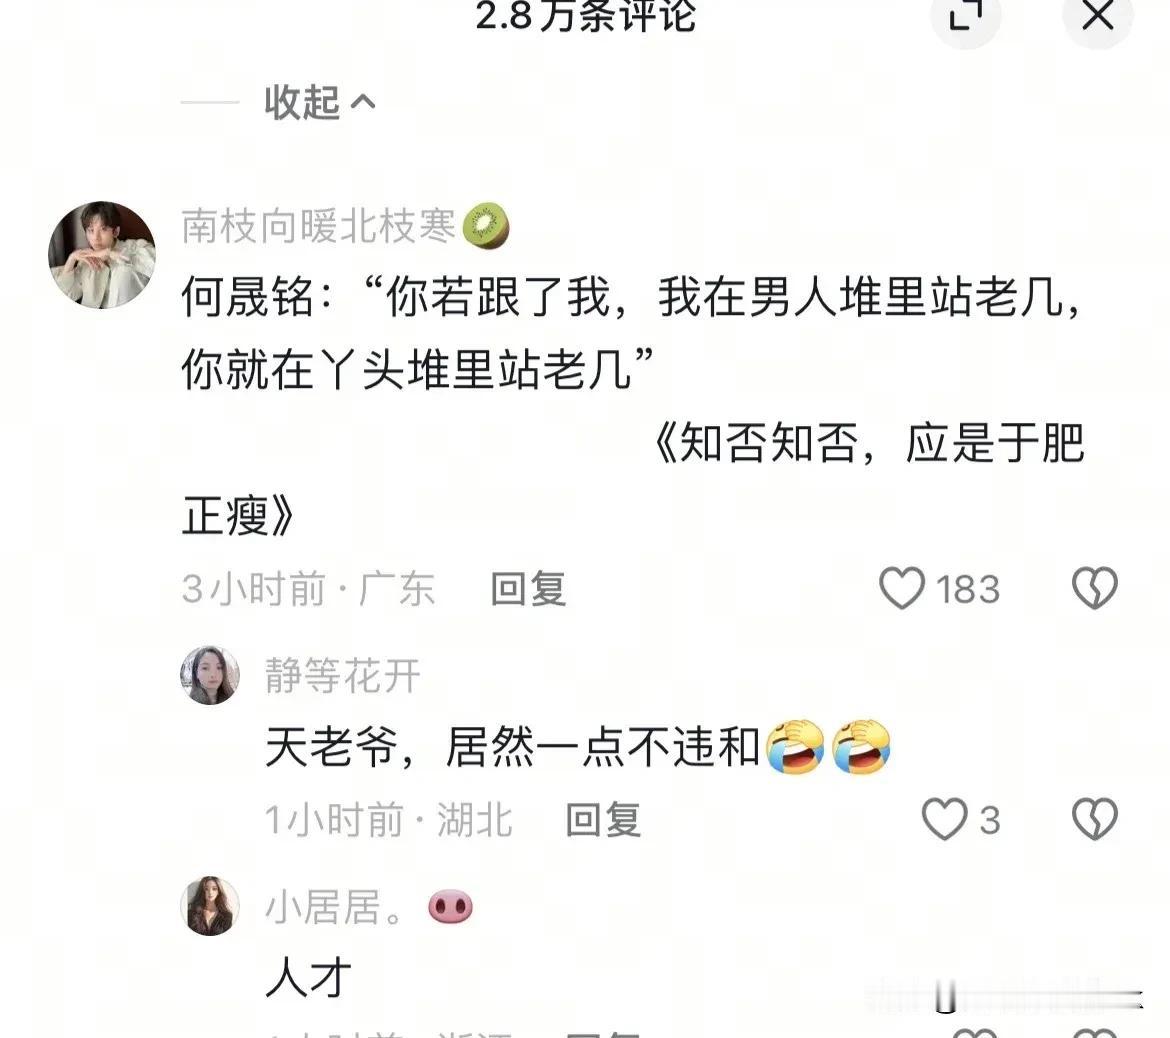
Task: Tap the 人才 reply text
Action: point(308,977)
